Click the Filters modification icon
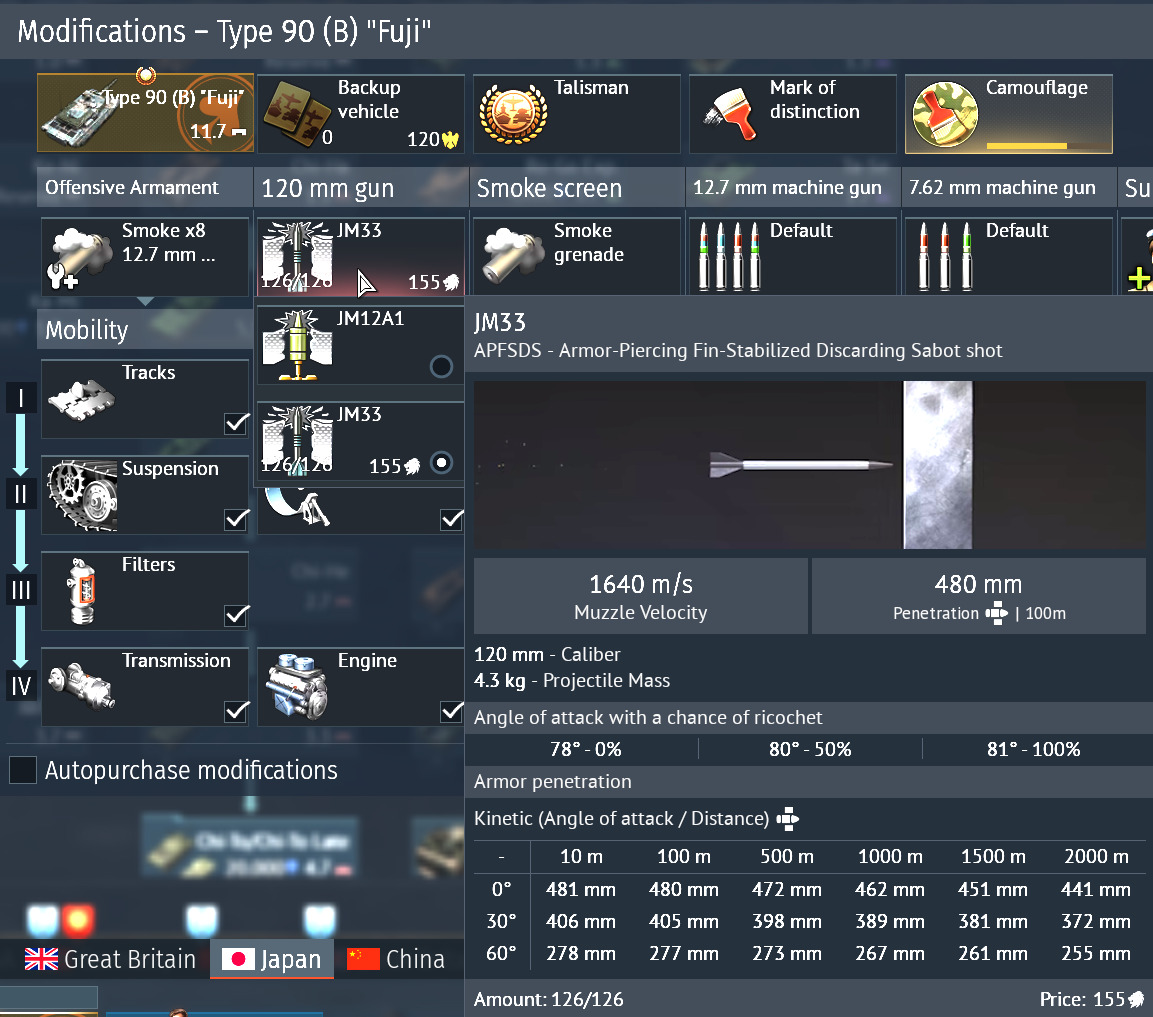 [x=81, y=591]
